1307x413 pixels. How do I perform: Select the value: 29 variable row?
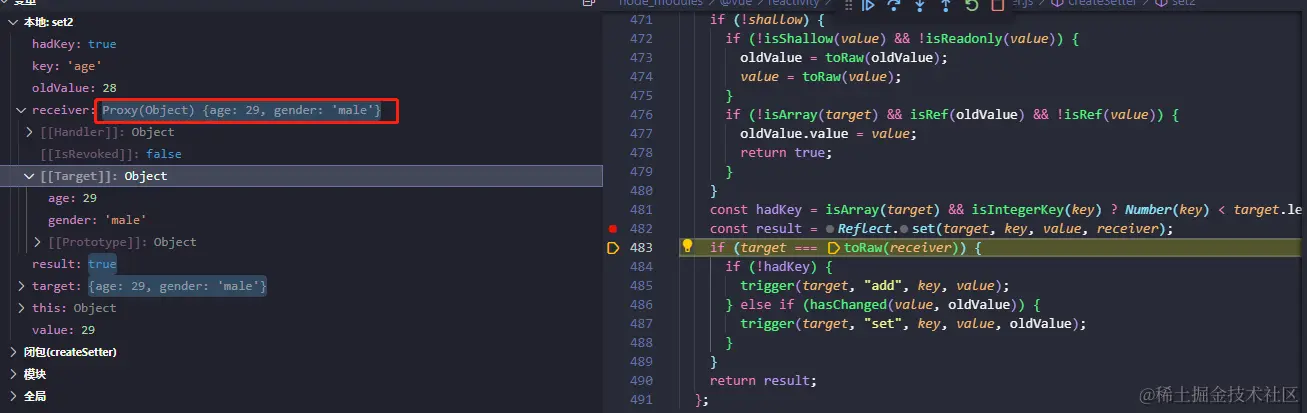pos(301,330)
